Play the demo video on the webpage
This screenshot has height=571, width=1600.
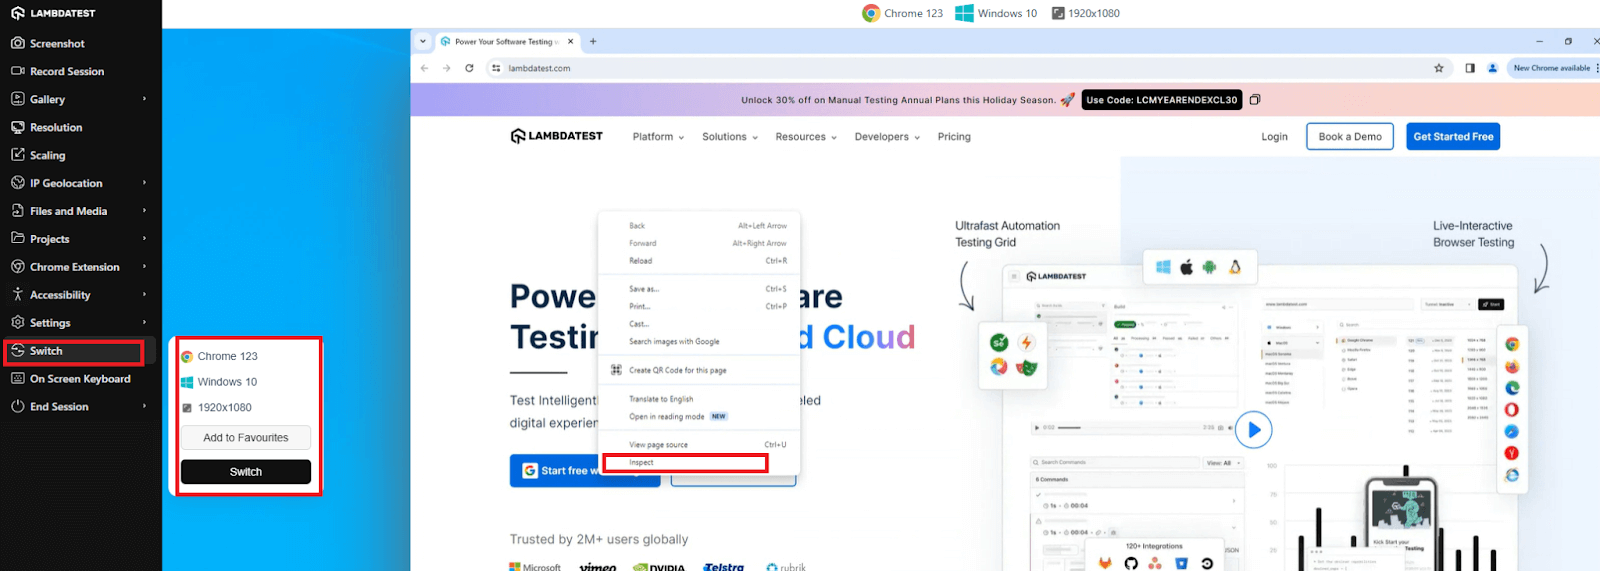tap(1253, 430)
